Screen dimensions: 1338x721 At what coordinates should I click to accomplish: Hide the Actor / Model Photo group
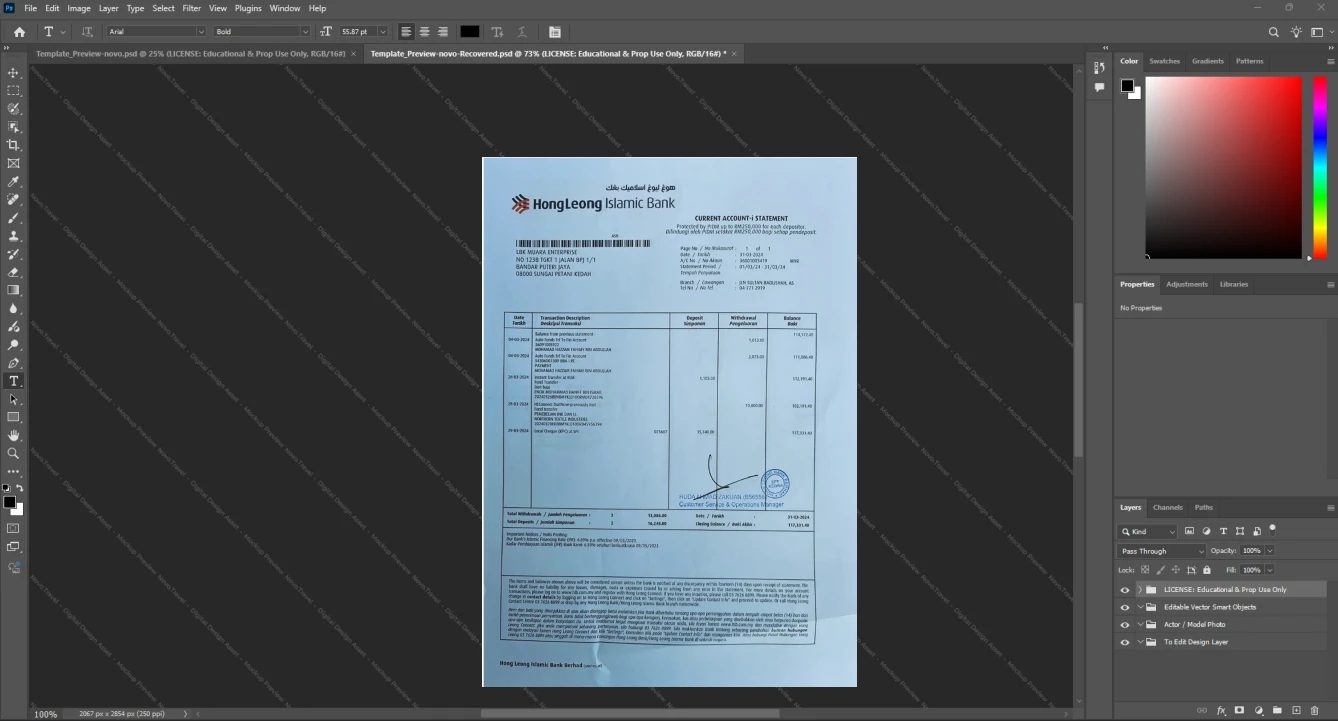(1125, 624)
